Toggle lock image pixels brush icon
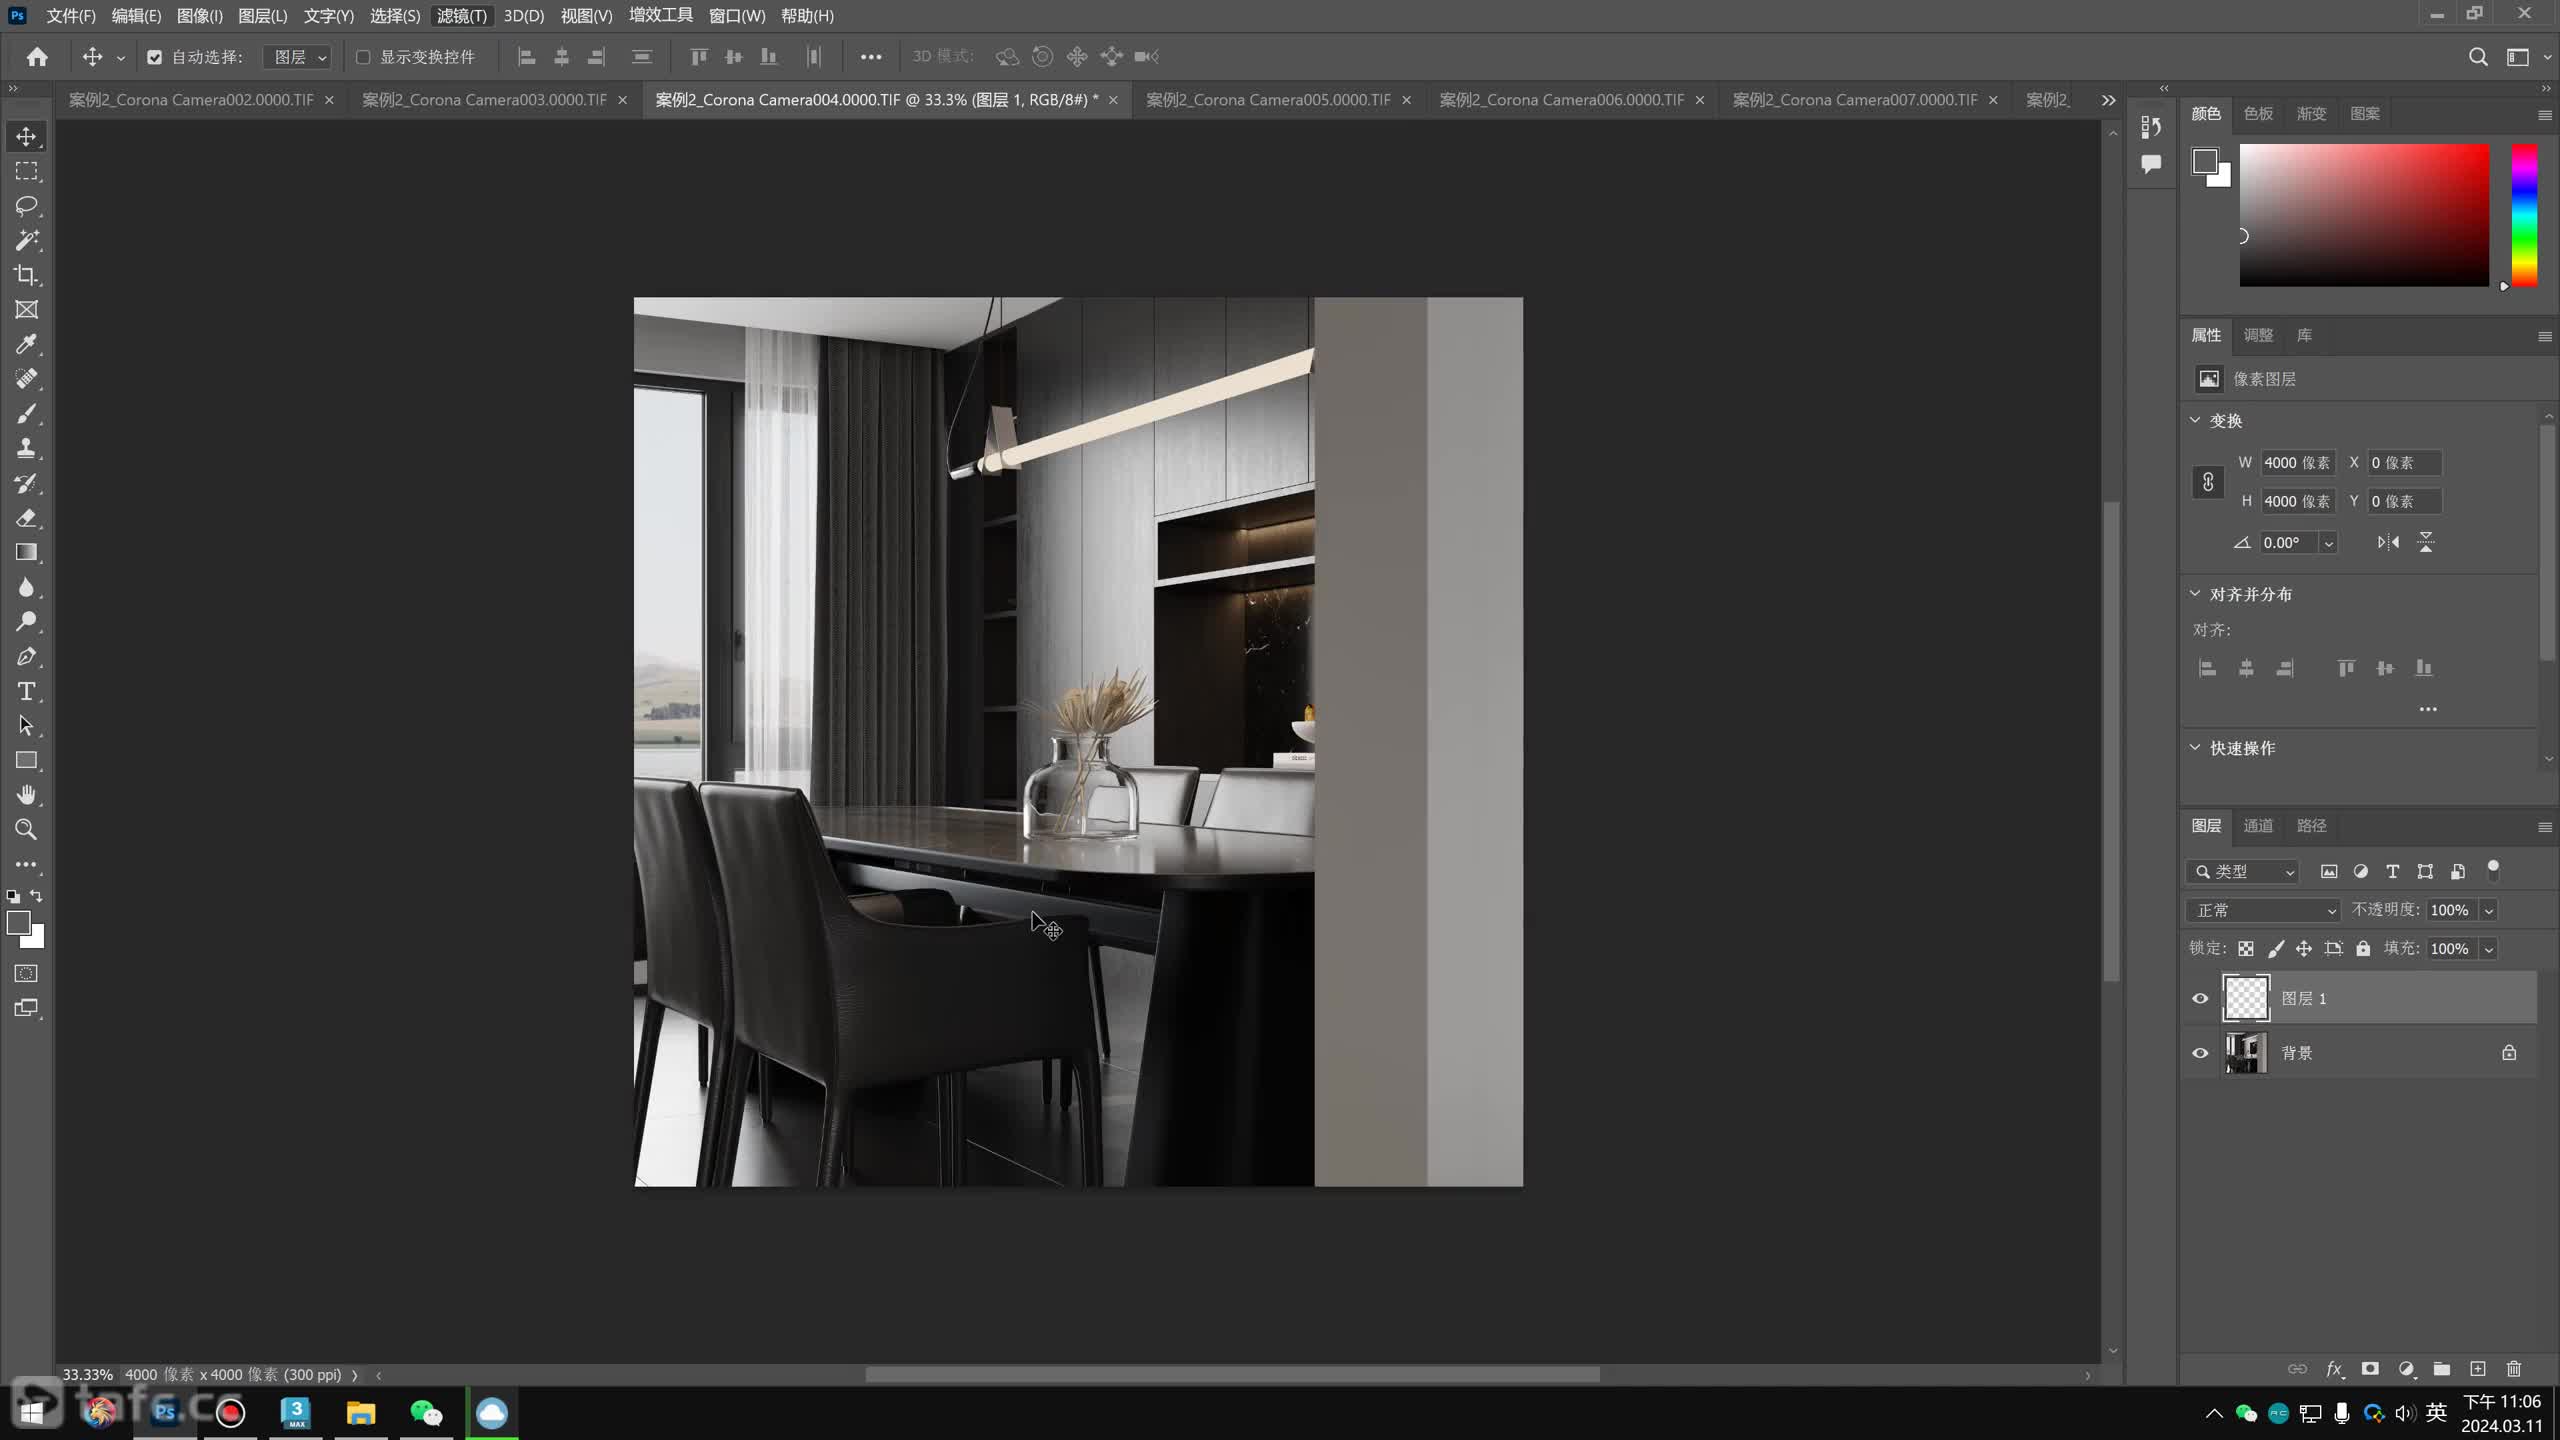The image size is (2560, 1440). point(2276,949)
